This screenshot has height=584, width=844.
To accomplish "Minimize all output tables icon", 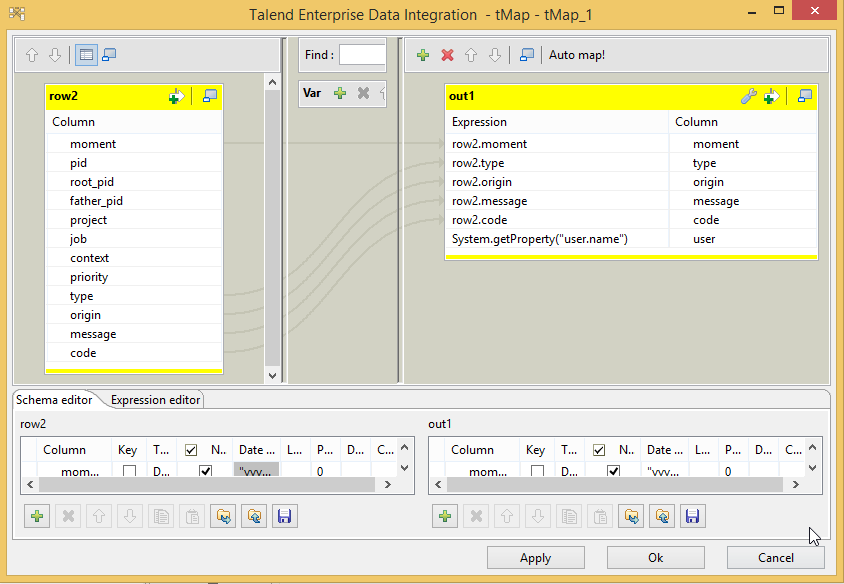I will pyautogui.click(x=527, y=55).
